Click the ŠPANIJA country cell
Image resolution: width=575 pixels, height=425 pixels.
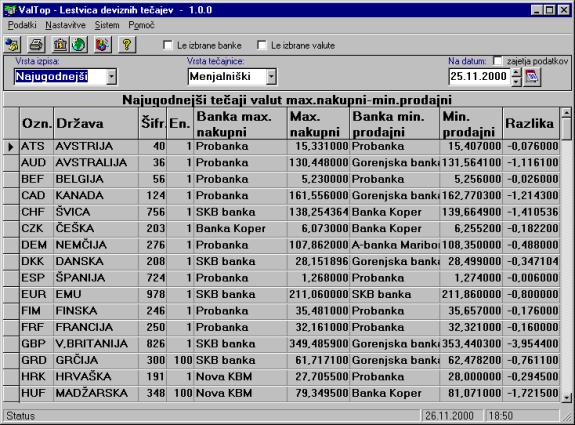pos(96,278)
